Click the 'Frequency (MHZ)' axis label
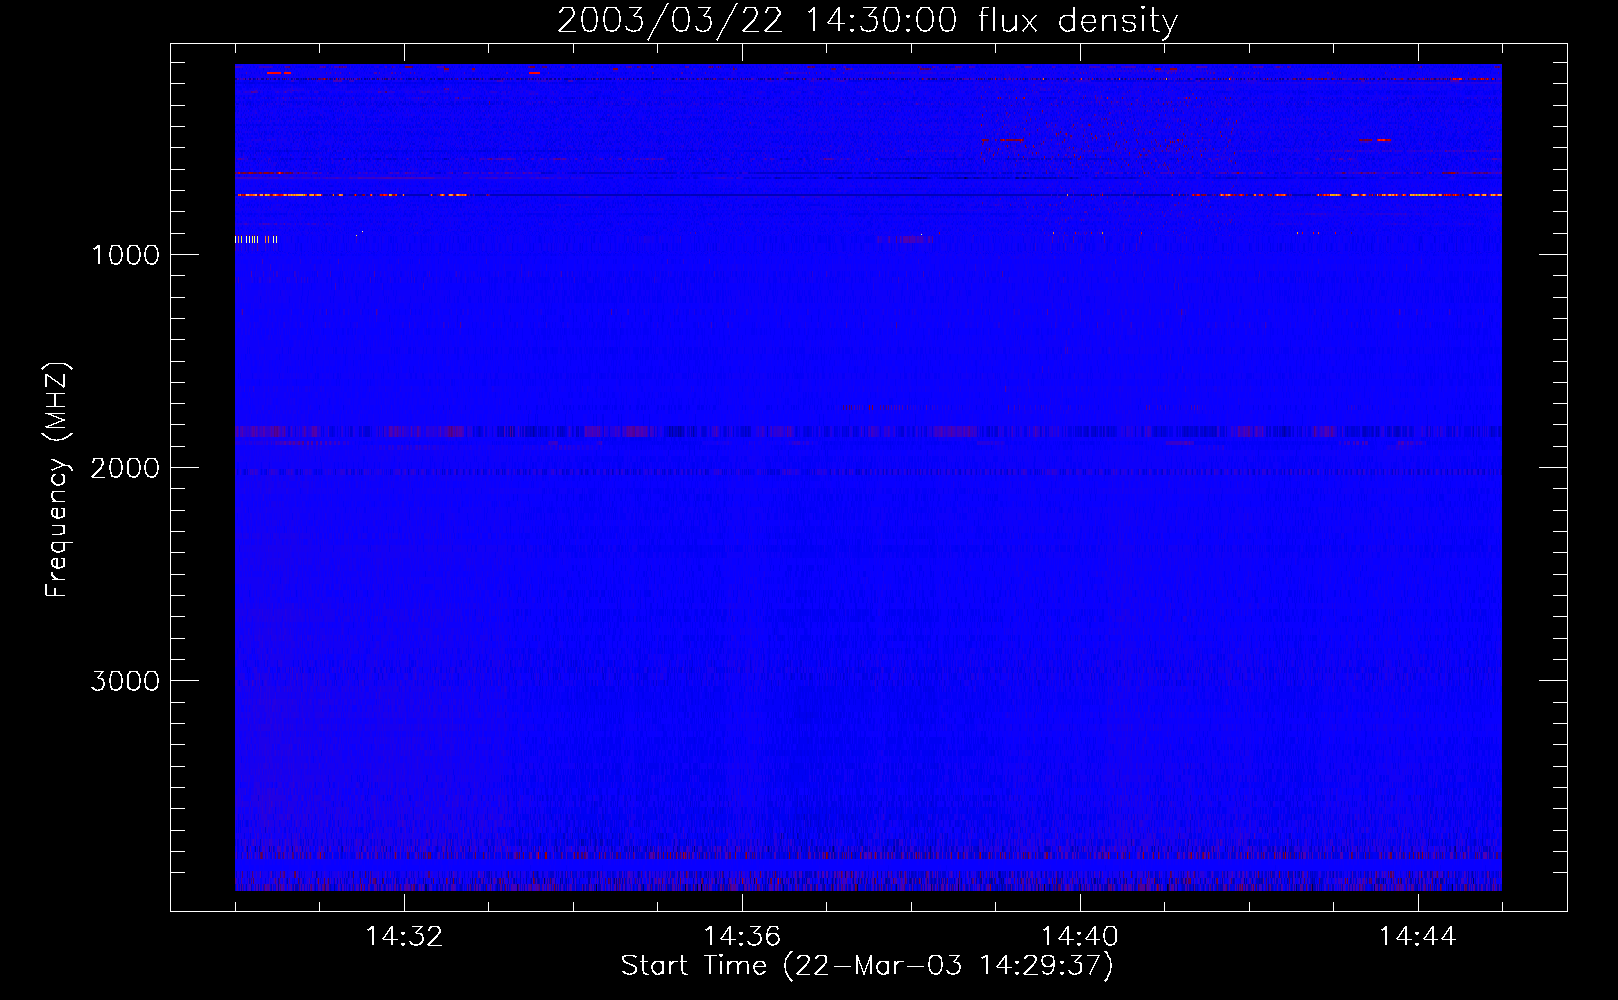The width and height of the screenshot is (1618, 1000). pos(57,480)
